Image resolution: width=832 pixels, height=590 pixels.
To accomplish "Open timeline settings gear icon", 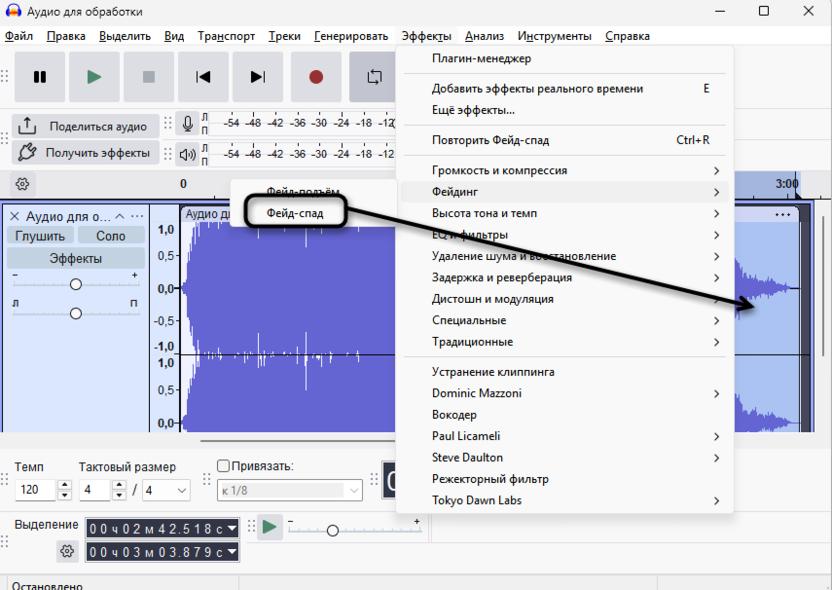I will 23,184.
